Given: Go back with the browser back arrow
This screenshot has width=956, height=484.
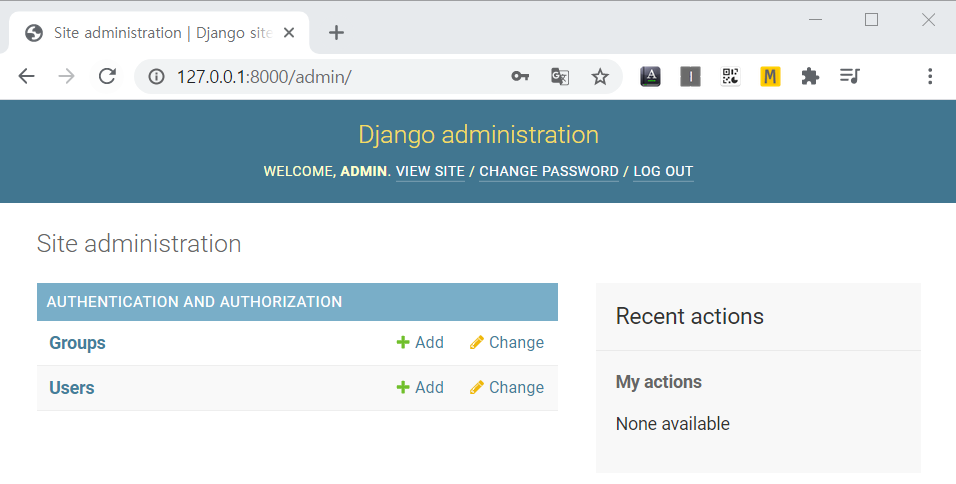Looking at the screenshot, I should 27,76.
